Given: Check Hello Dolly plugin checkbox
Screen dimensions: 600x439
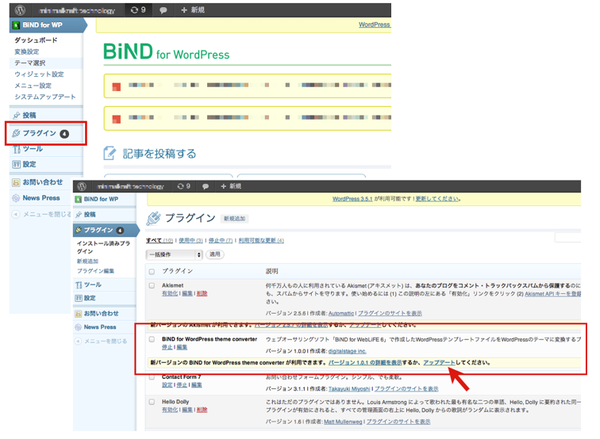Looking at the screenshot, I should click(x=152, y=402).
